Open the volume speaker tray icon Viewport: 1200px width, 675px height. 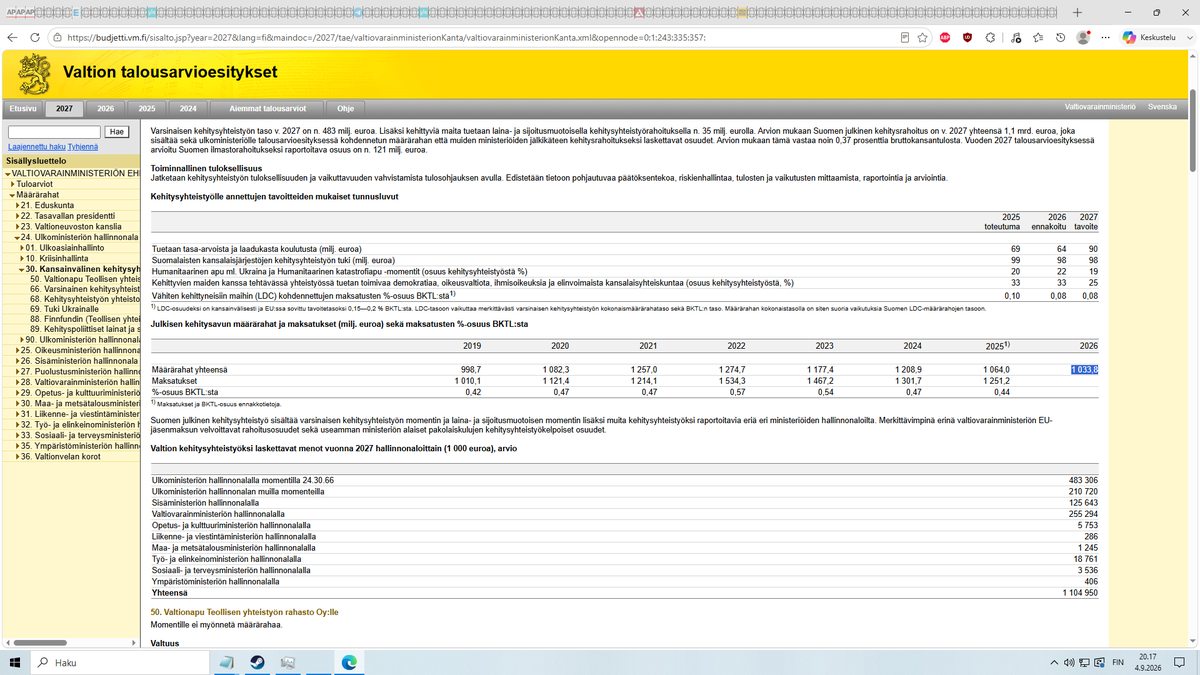click(1069, 663)
